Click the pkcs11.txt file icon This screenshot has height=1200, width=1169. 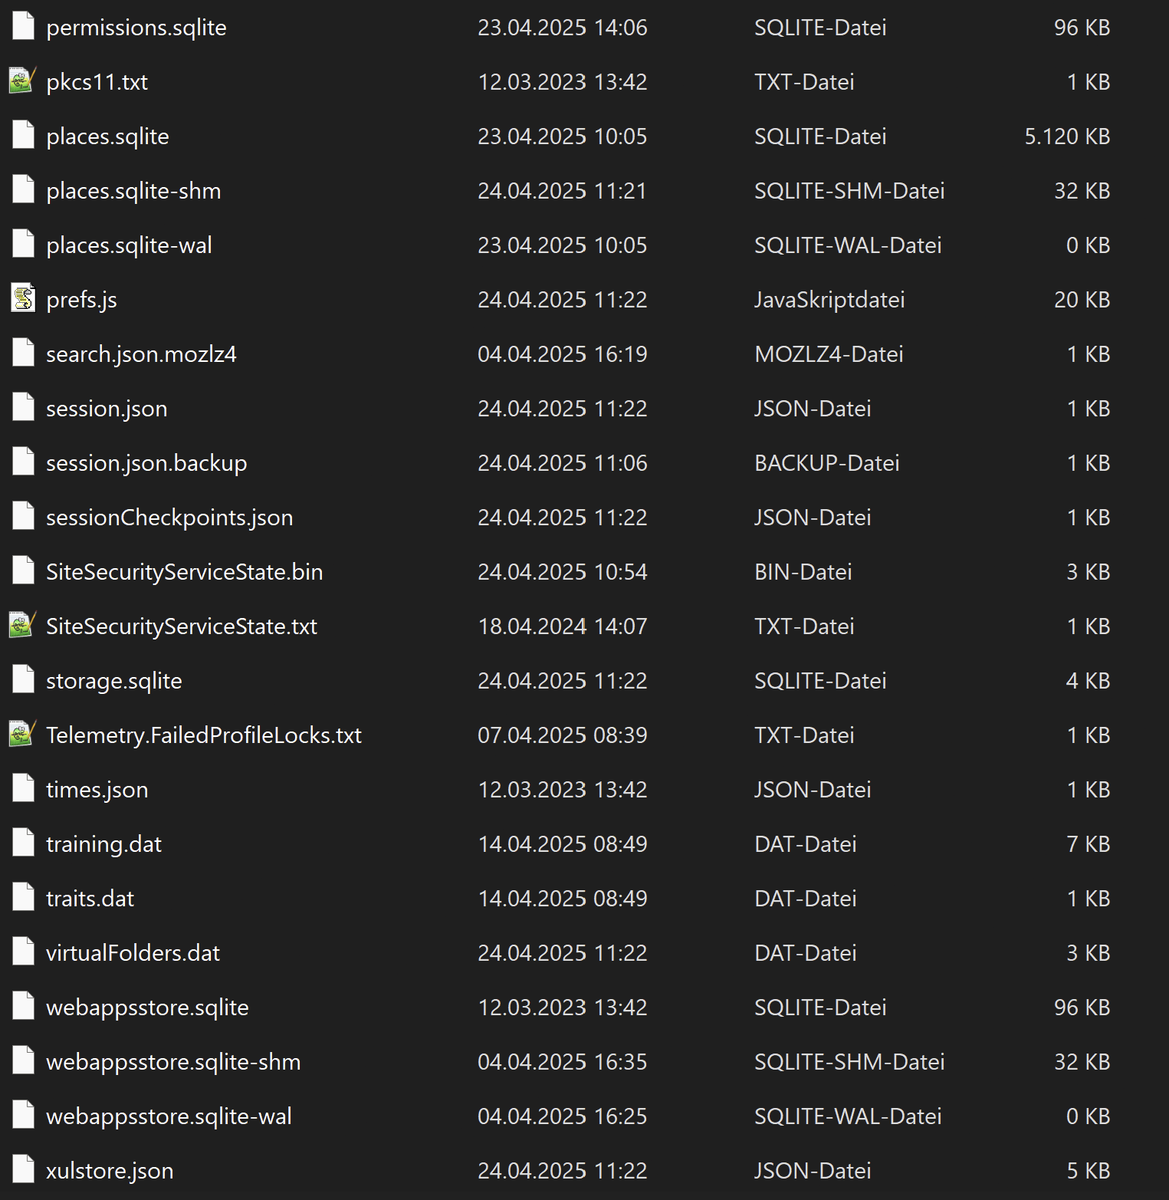tap(22, 82)
